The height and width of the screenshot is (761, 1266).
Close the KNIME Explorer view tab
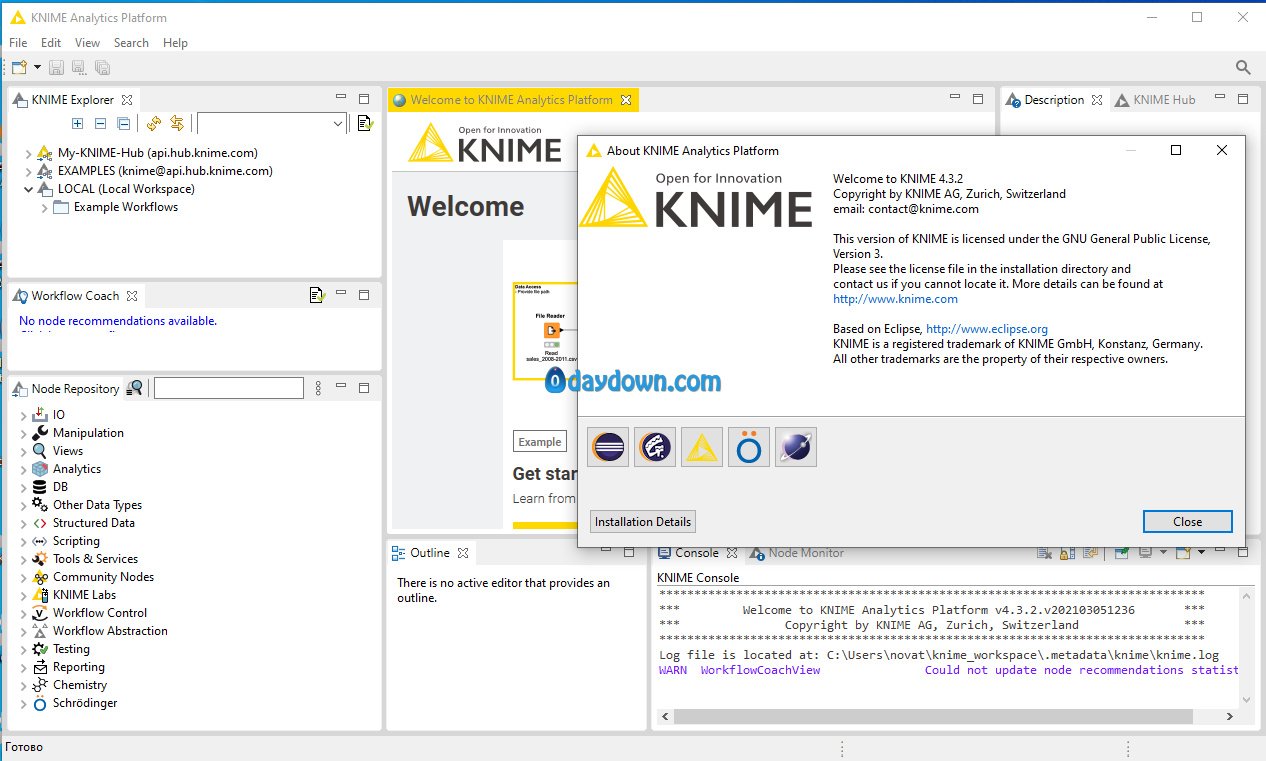pos(126,100)
